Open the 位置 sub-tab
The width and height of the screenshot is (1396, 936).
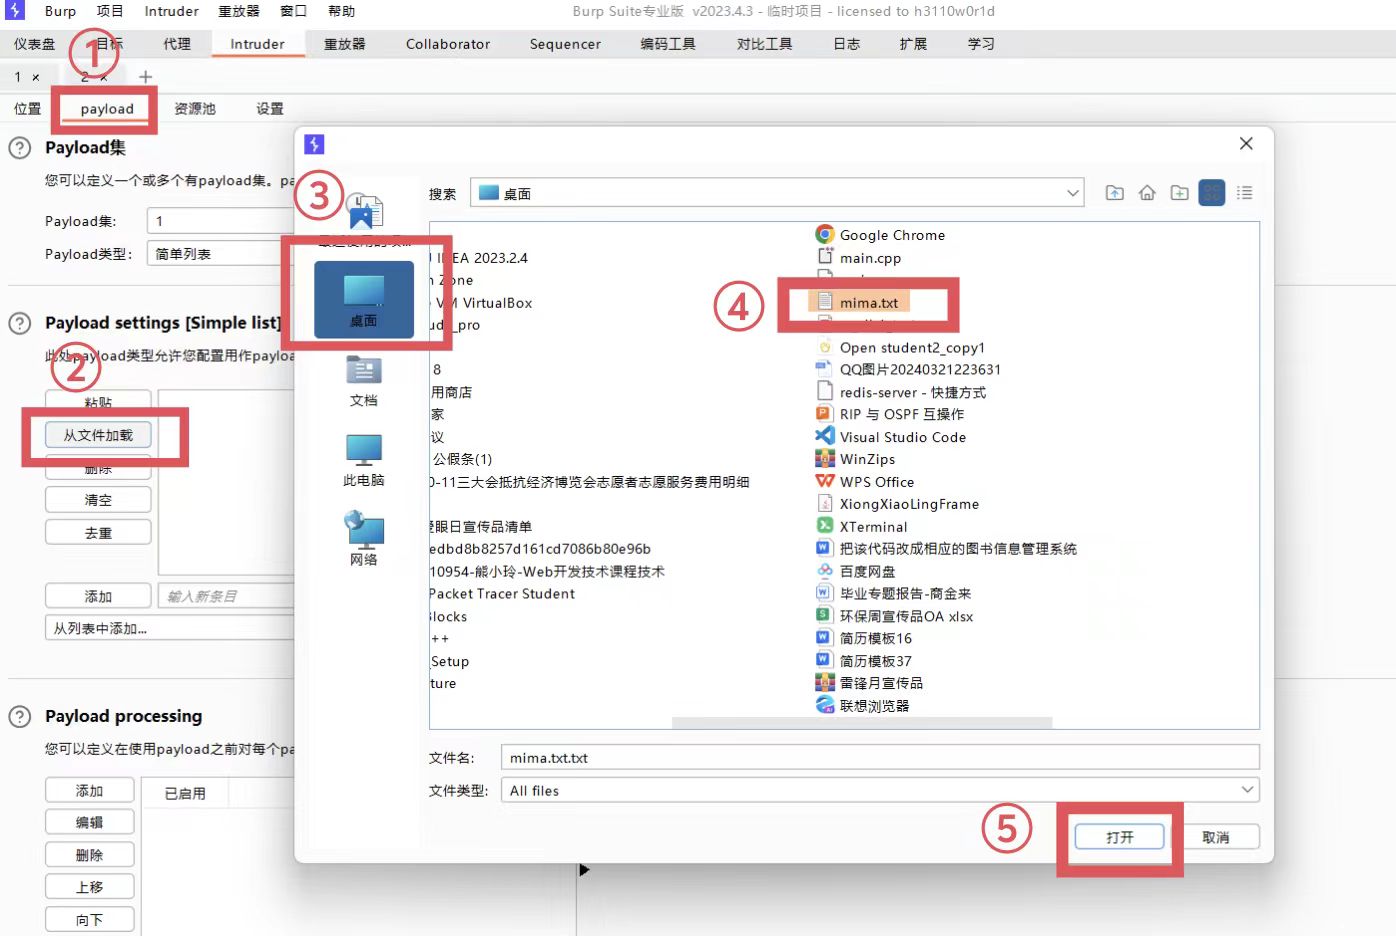28,109
